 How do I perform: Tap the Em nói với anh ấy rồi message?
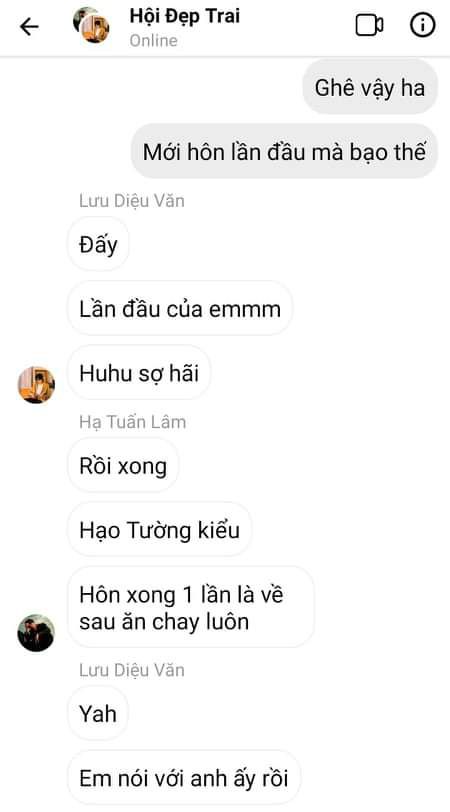point(184,778)
